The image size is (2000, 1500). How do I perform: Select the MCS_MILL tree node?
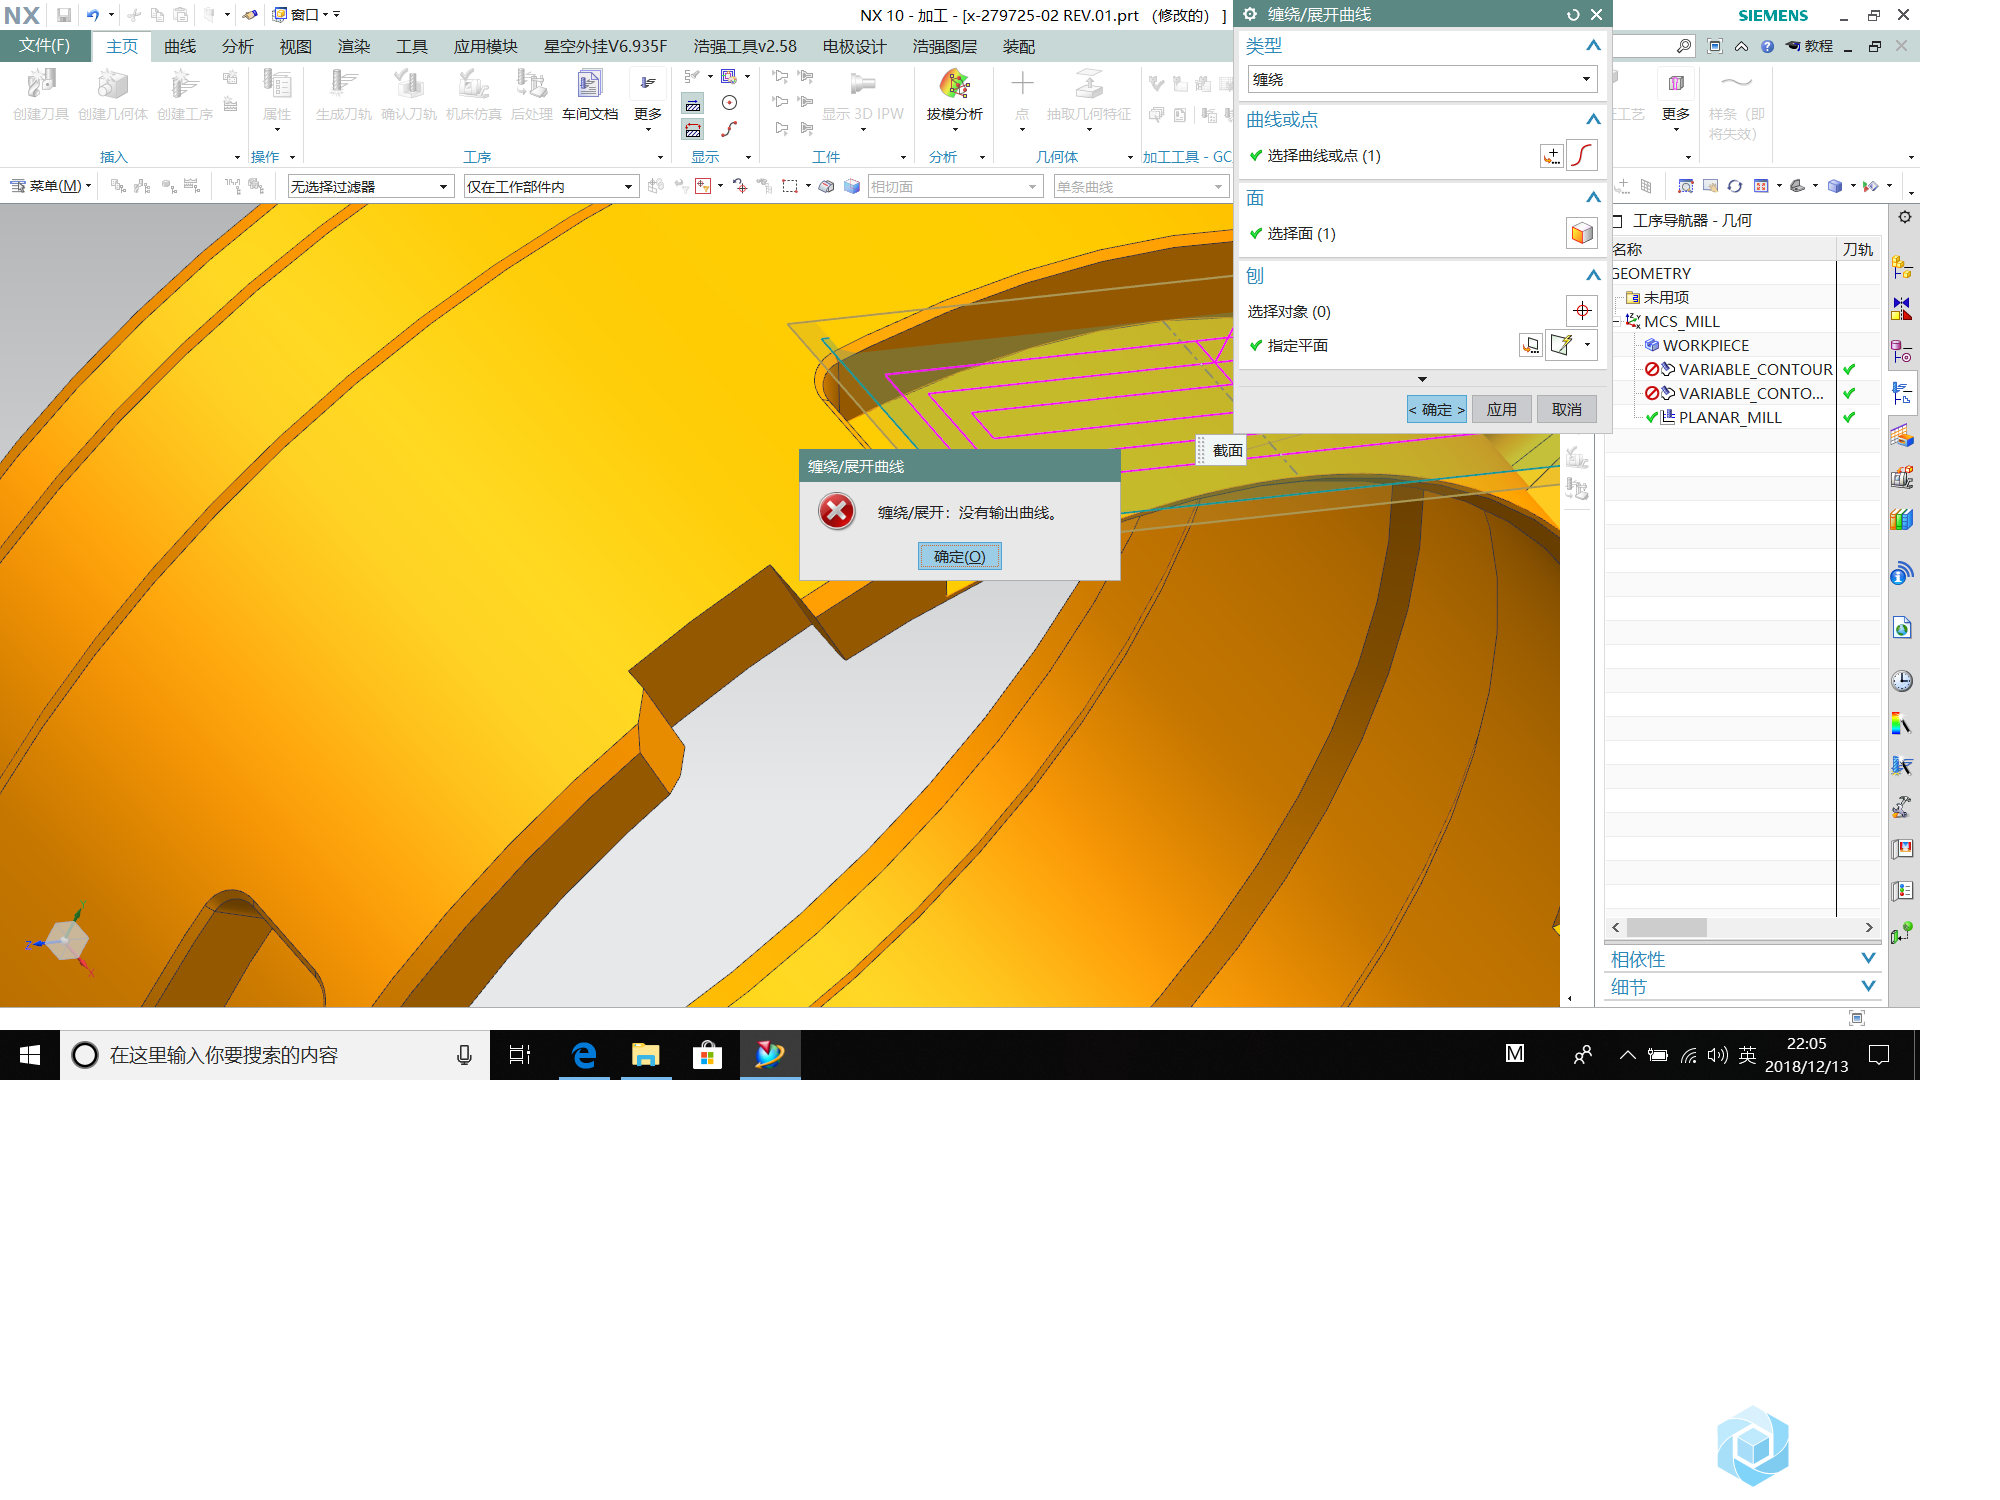[x=1681, y=322]
